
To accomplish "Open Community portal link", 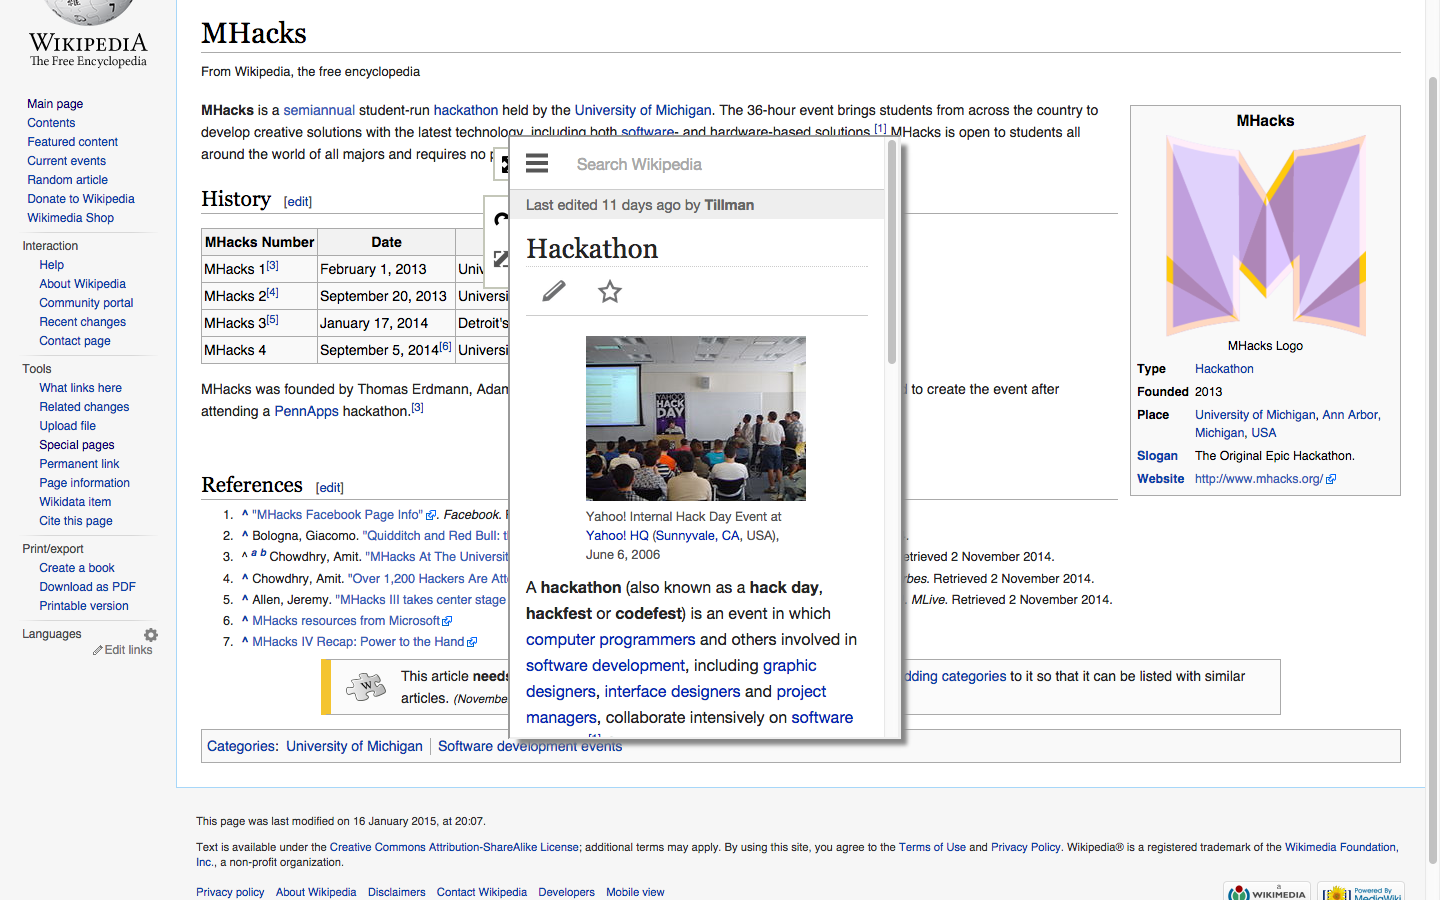I will 86,303.
